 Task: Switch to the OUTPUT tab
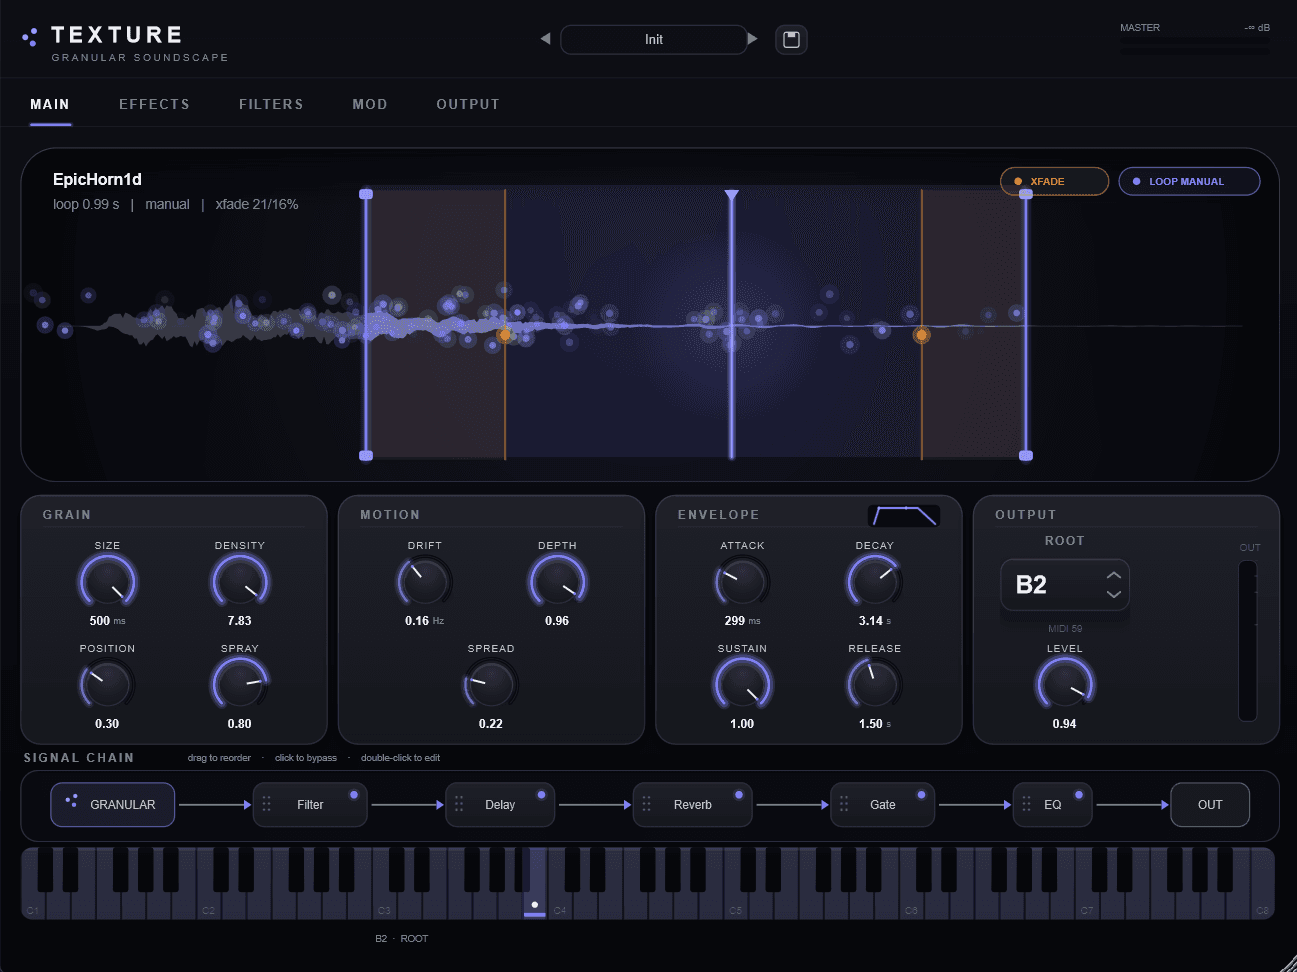(x=468, y=104)
